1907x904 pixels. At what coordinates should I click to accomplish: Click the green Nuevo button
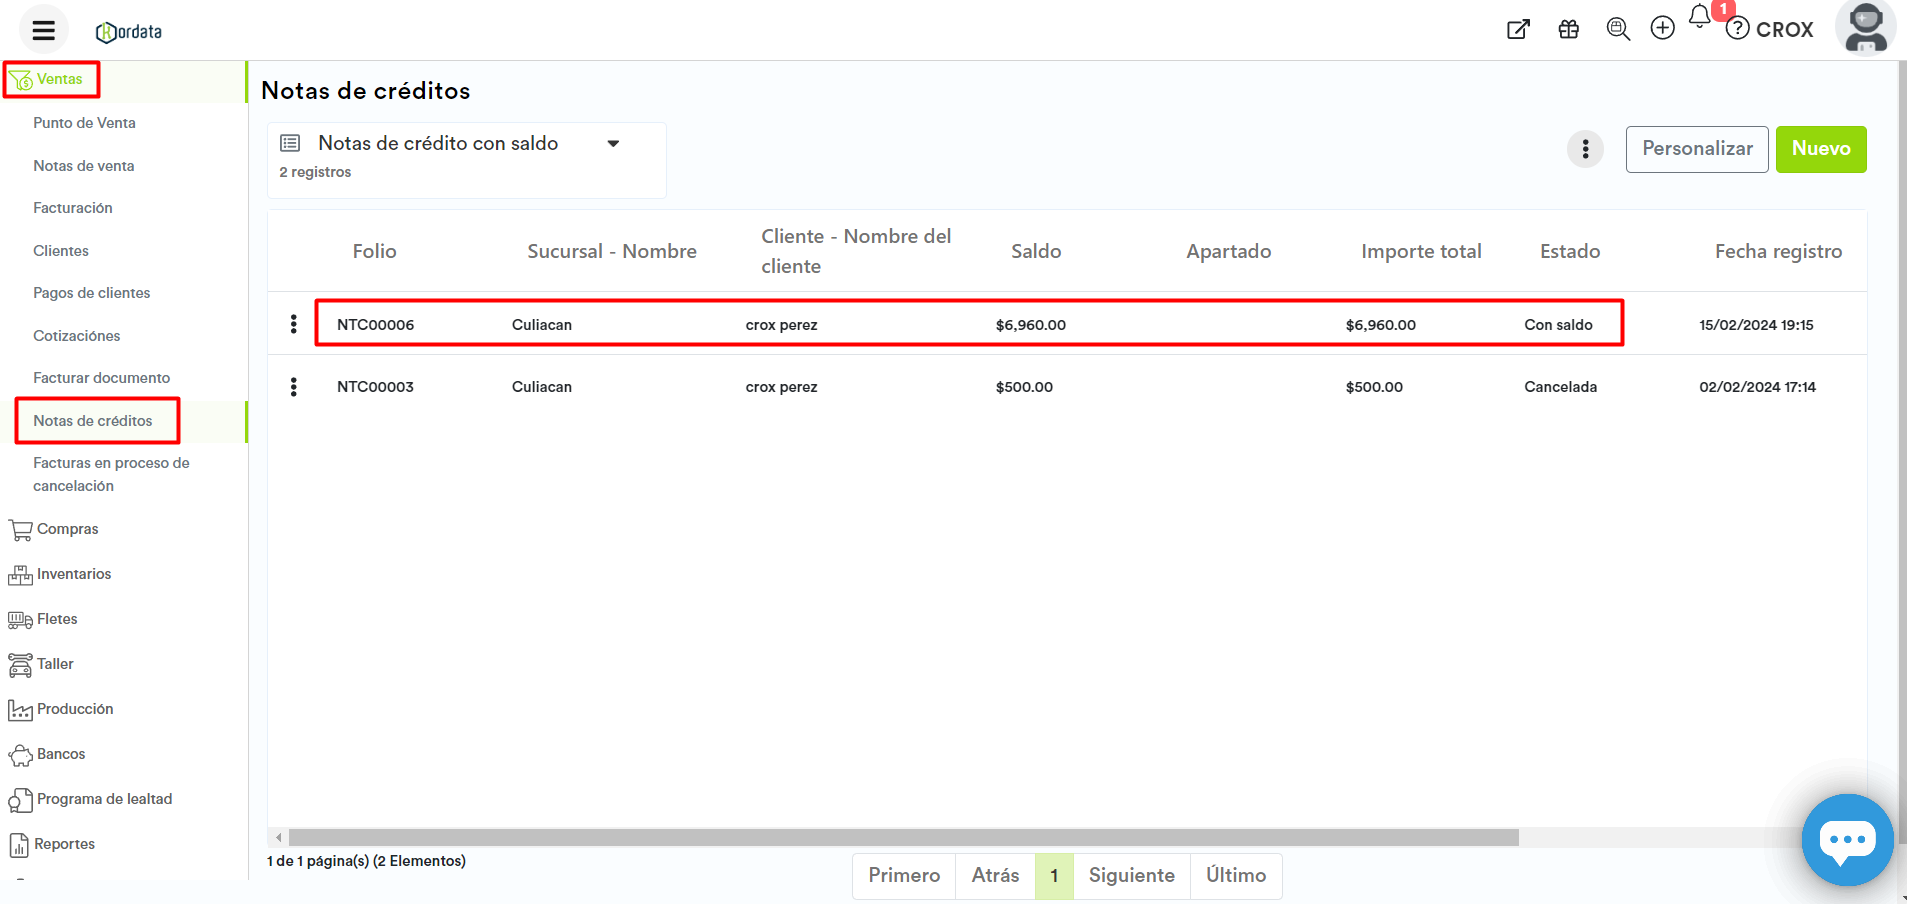pyautogui.click(x=1820, y=149)
